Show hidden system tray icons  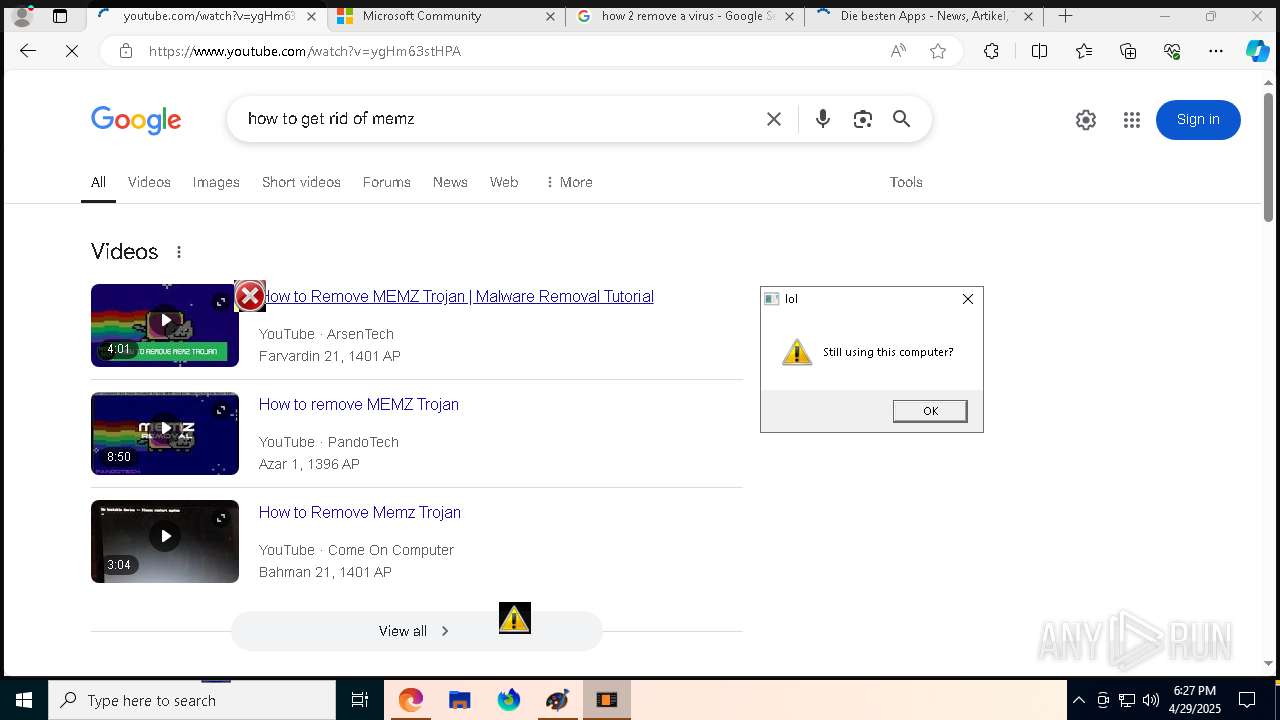(x=1078, y=700)
